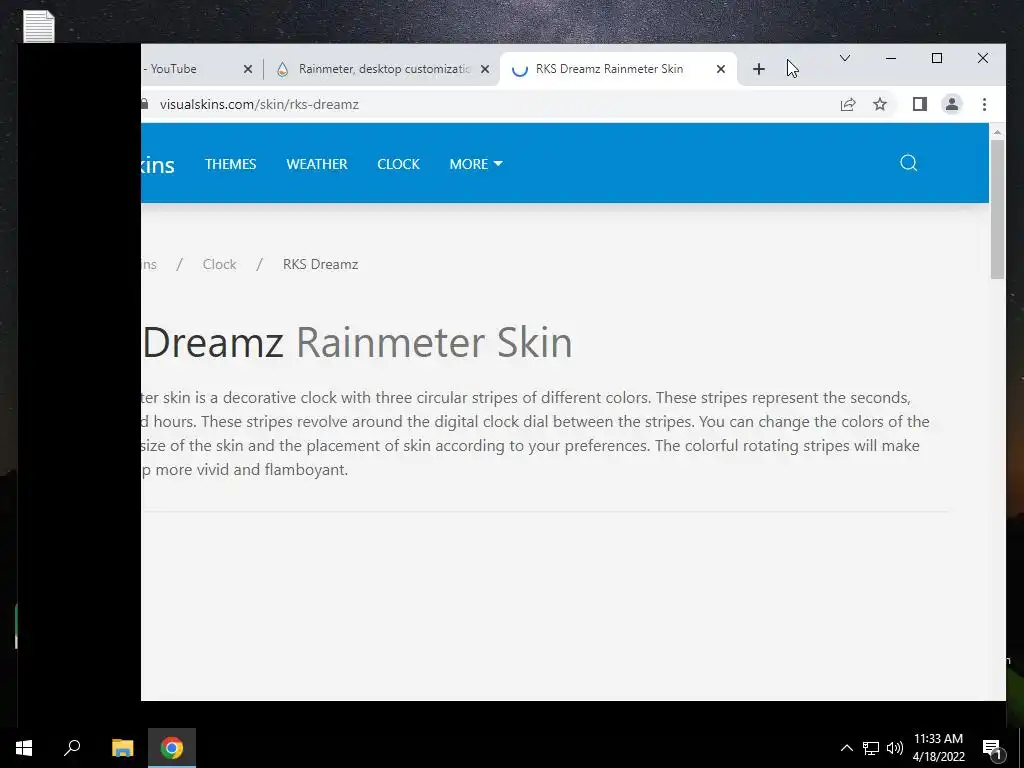1024x768 pixels.
Task: Open the Chrome three-dot menu
Action: (x=984, y=104)
